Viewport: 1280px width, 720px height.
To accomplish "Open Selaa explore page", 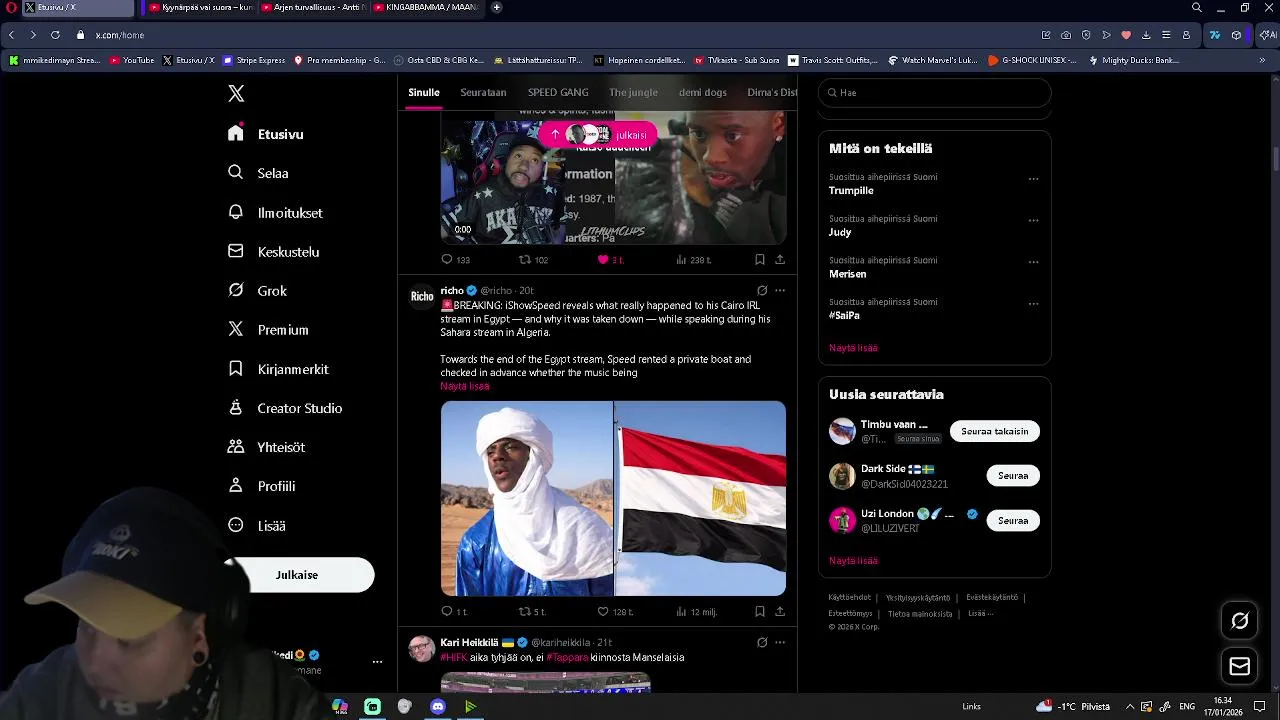I will point(258,173).
